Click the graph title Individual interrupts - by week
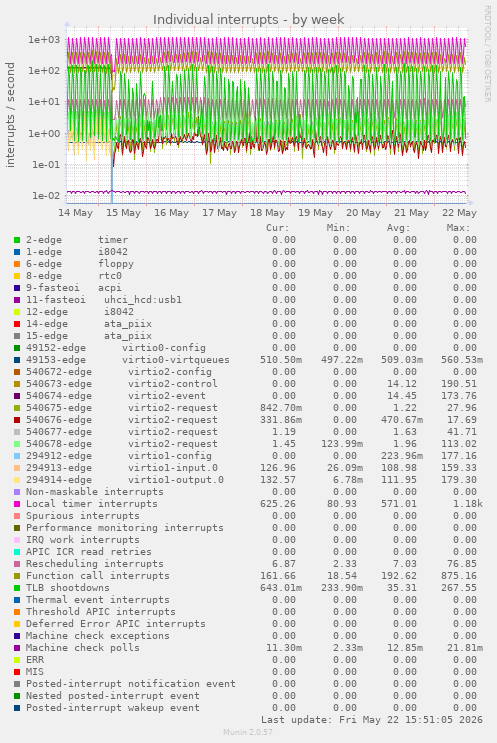Viewport: 497px width, 743px height. (x=248, y=19)
